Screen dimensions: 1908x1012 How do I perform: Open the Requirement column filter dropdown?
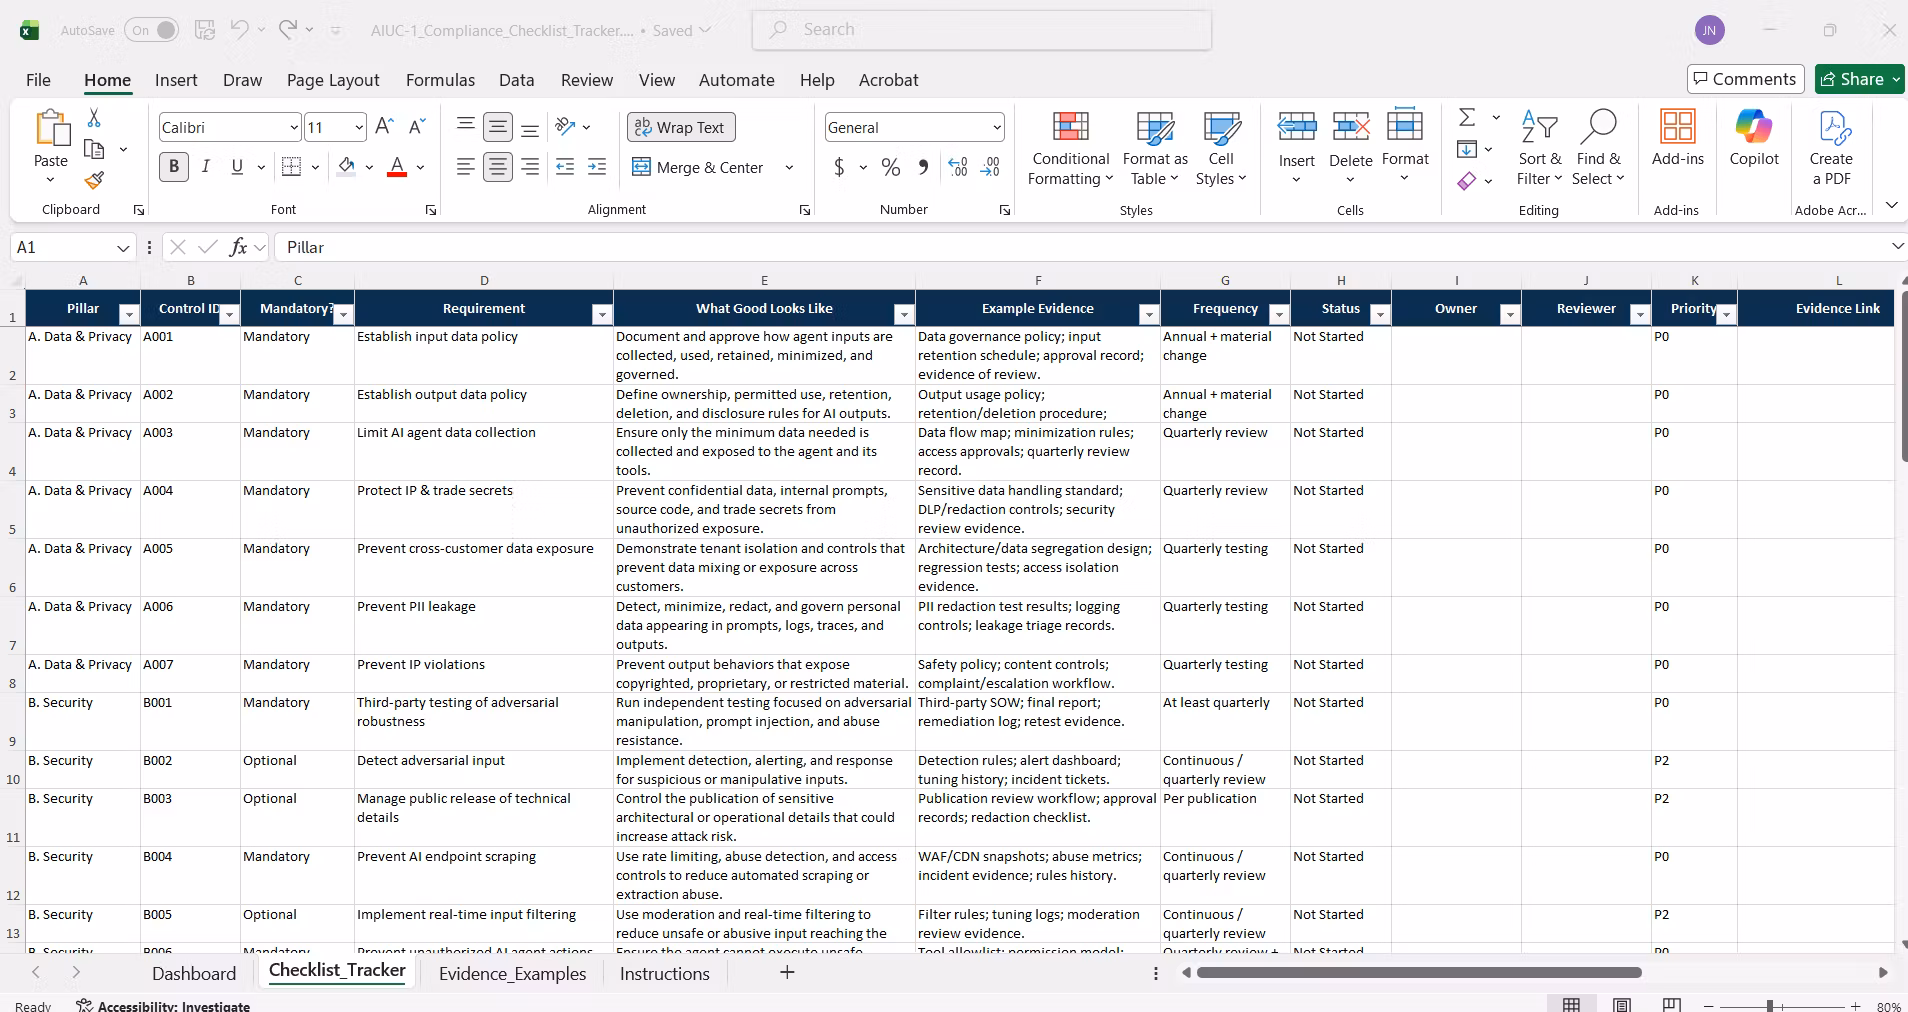pos(601,315)
